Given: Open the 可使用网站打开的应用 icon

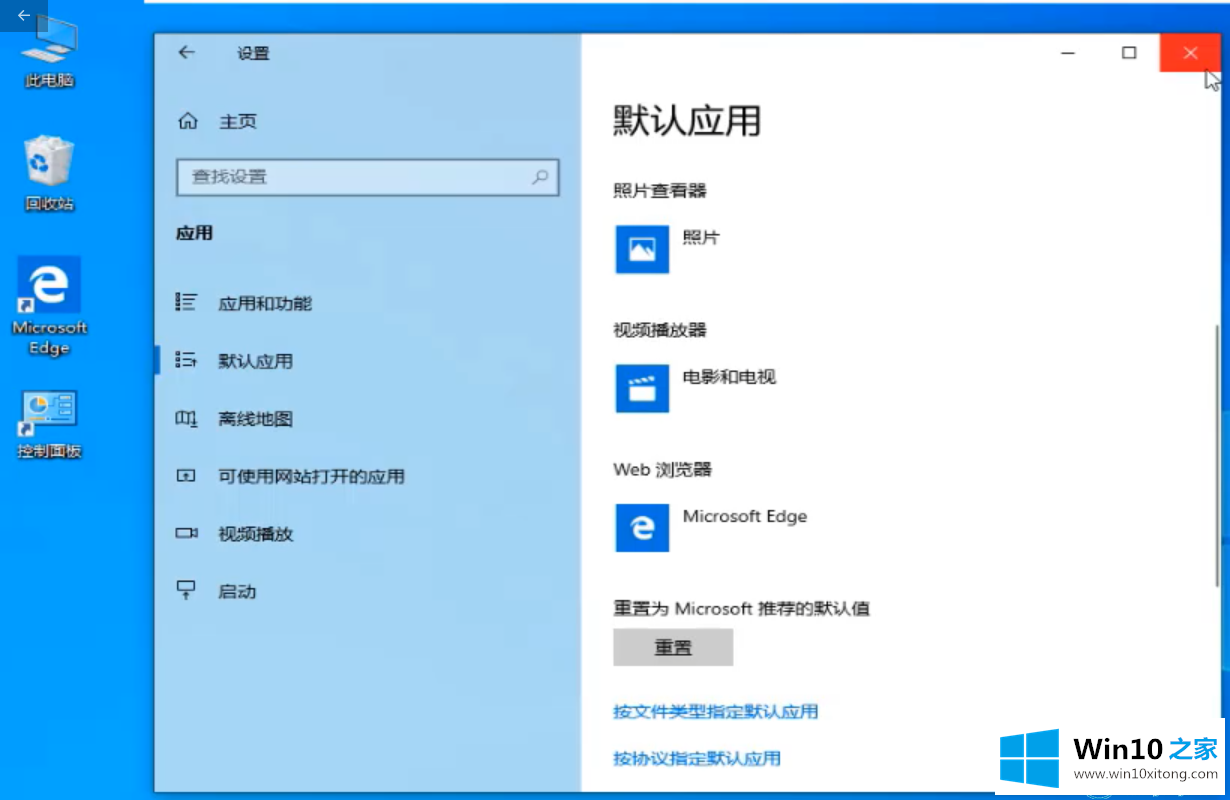Looking at the screenshot, I should click(186, 476).
